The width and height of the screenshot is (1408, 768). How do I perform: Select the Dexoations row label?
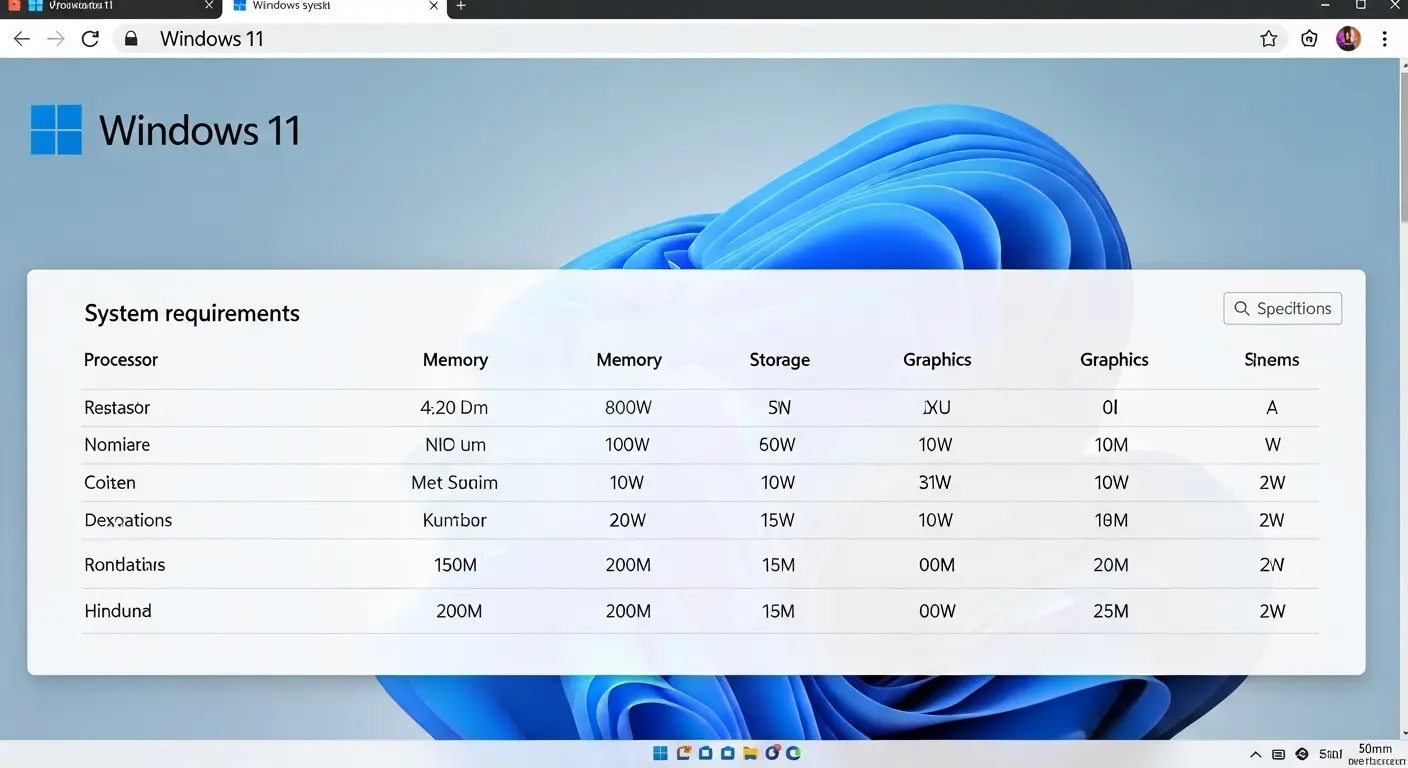click(128, 520)
